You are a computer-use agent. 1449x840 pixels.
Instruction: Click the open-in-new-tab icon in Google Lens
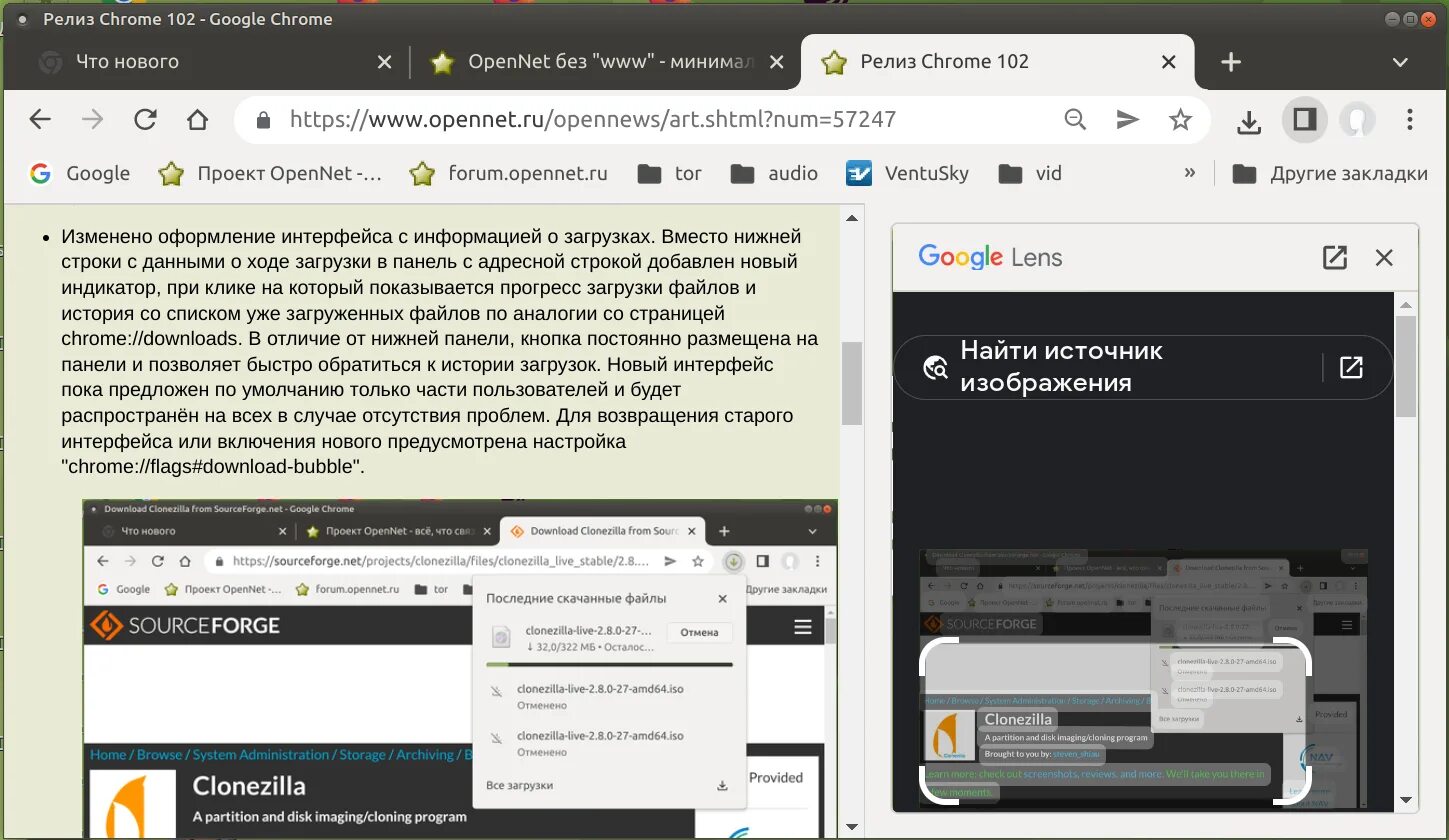pyautogui.click(x=1335, y=257)
